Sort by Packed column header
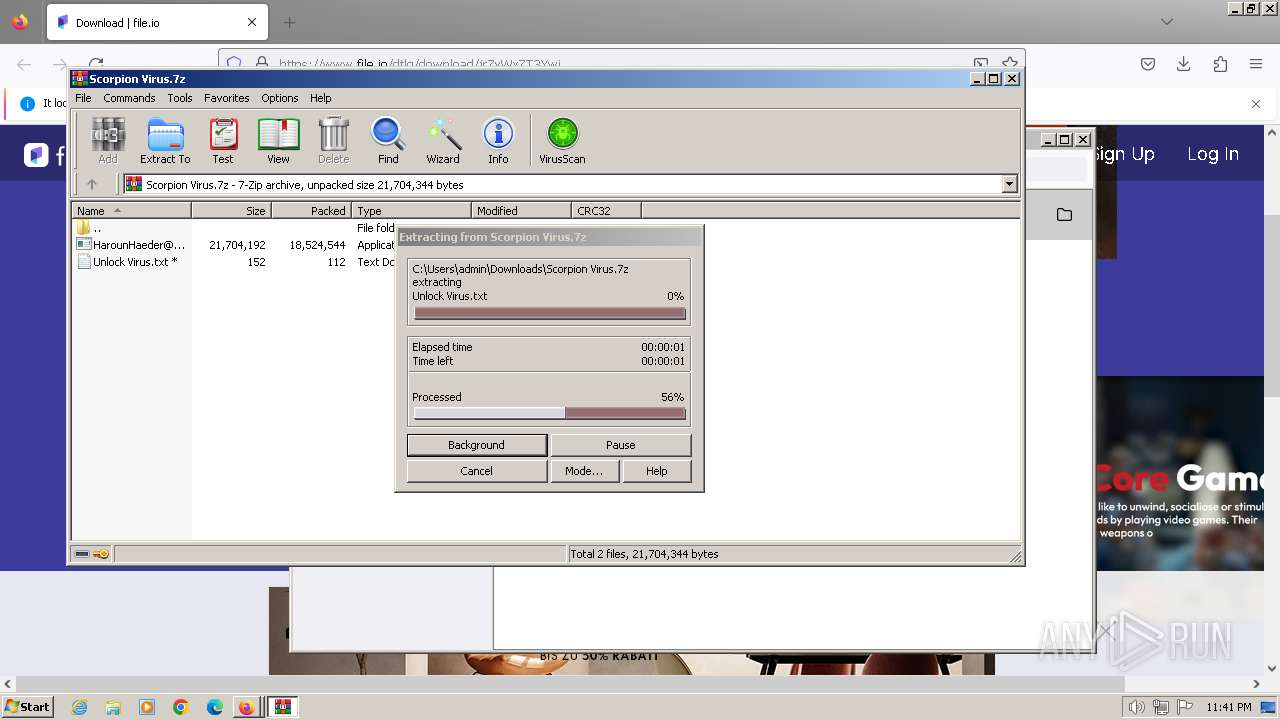This screenshot has height=720, width=1280. 311,210
